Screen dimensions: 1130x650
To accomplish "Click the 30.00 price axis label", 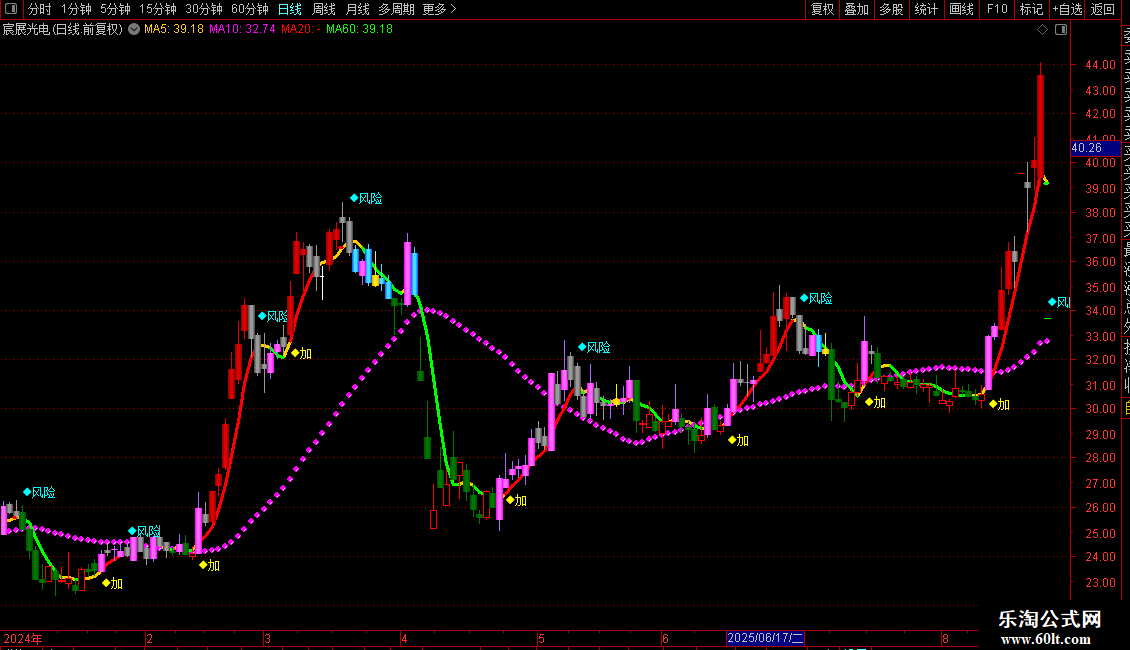I will point(1100,409).
